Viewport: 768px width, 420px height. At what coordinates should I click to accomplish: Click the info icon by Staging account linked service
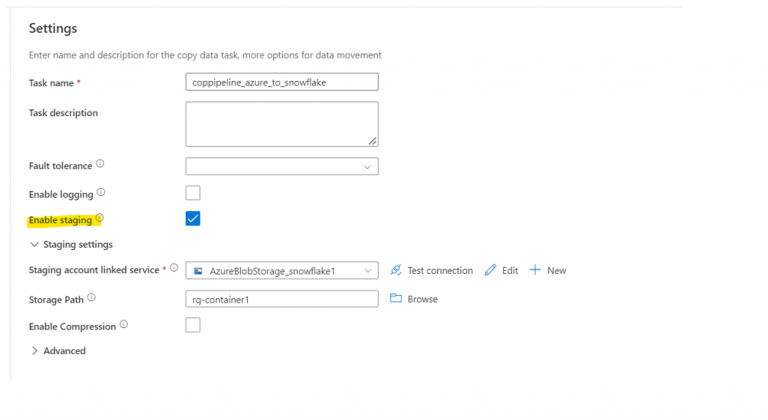(x=174, y=268)
